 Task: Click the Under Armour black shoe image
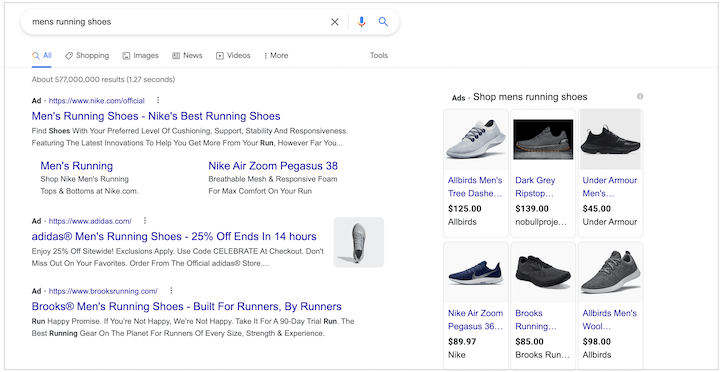(x=611, y=140)
